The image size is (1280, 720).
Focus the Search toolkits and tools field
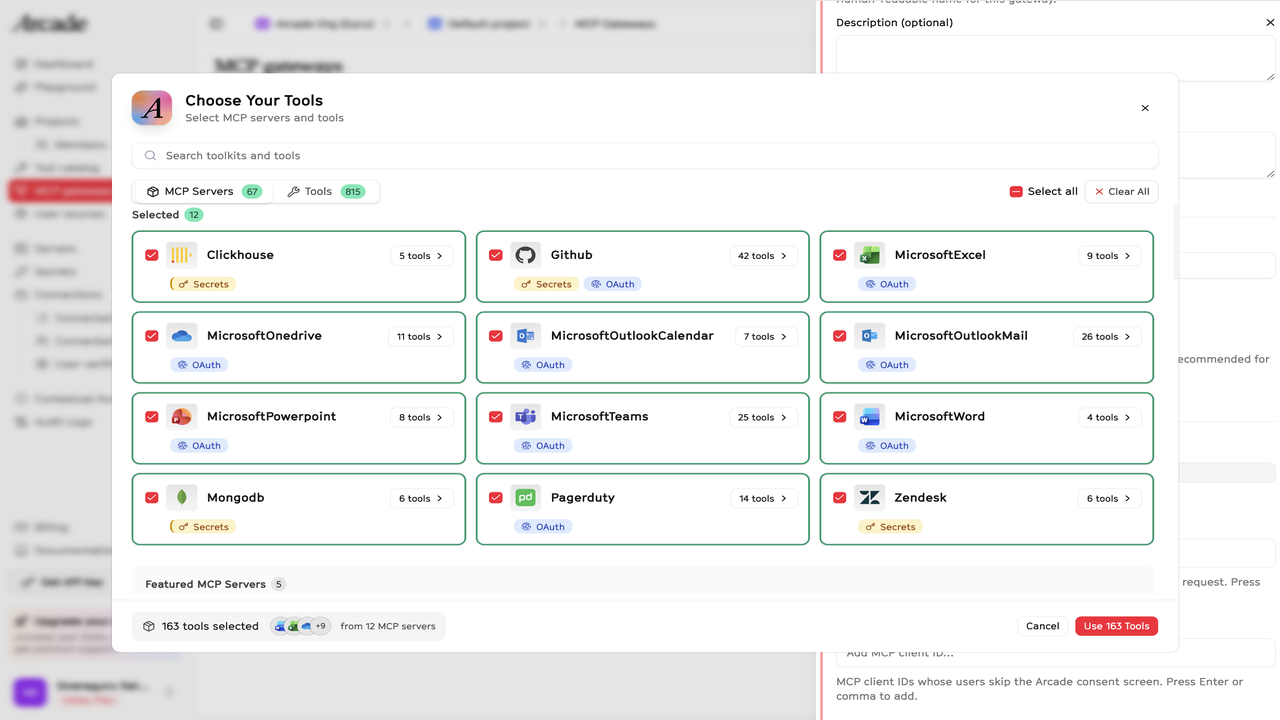(x=645, y=156)
